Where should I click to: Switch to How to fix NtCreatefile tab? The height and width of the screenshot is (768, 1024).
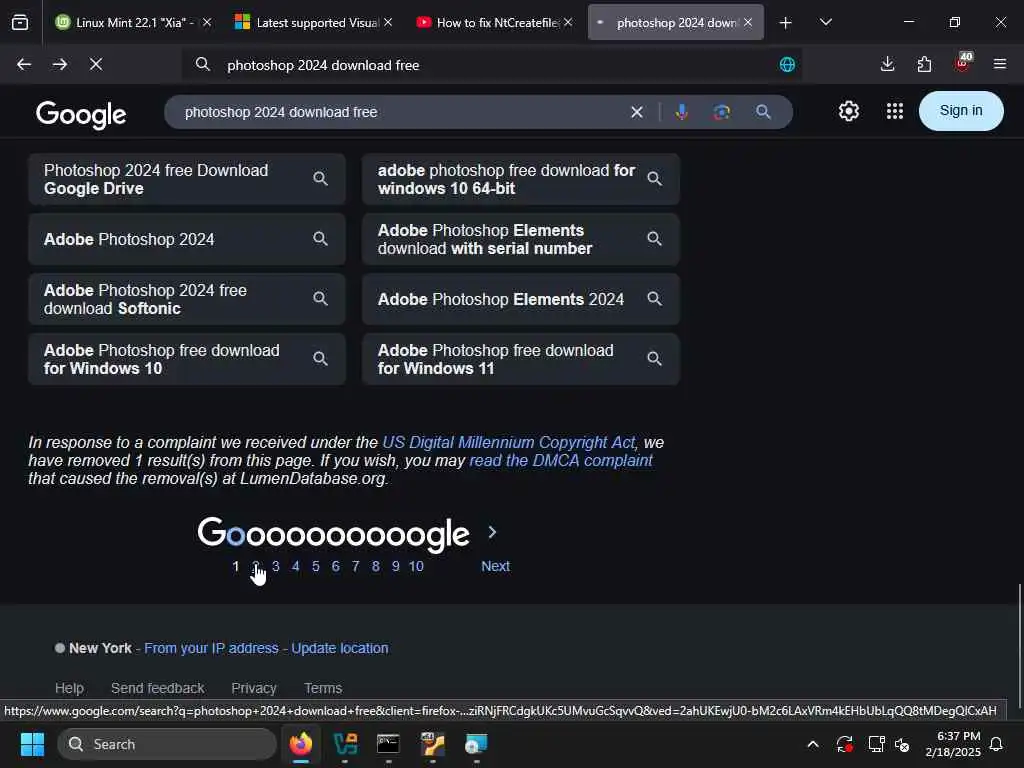point(494,22)
